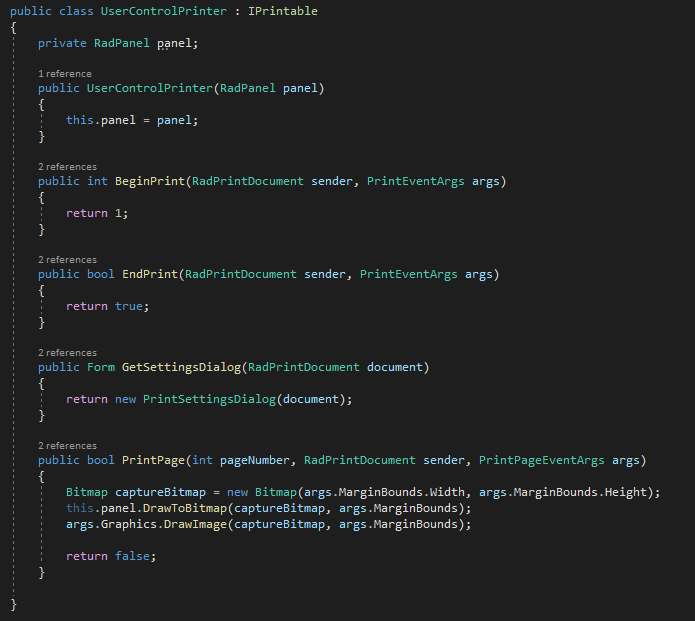Viewport: 695px width, 621px height.
Task: Open '2 references' CodeLens above BeginPrint
Action: (67, 167)
